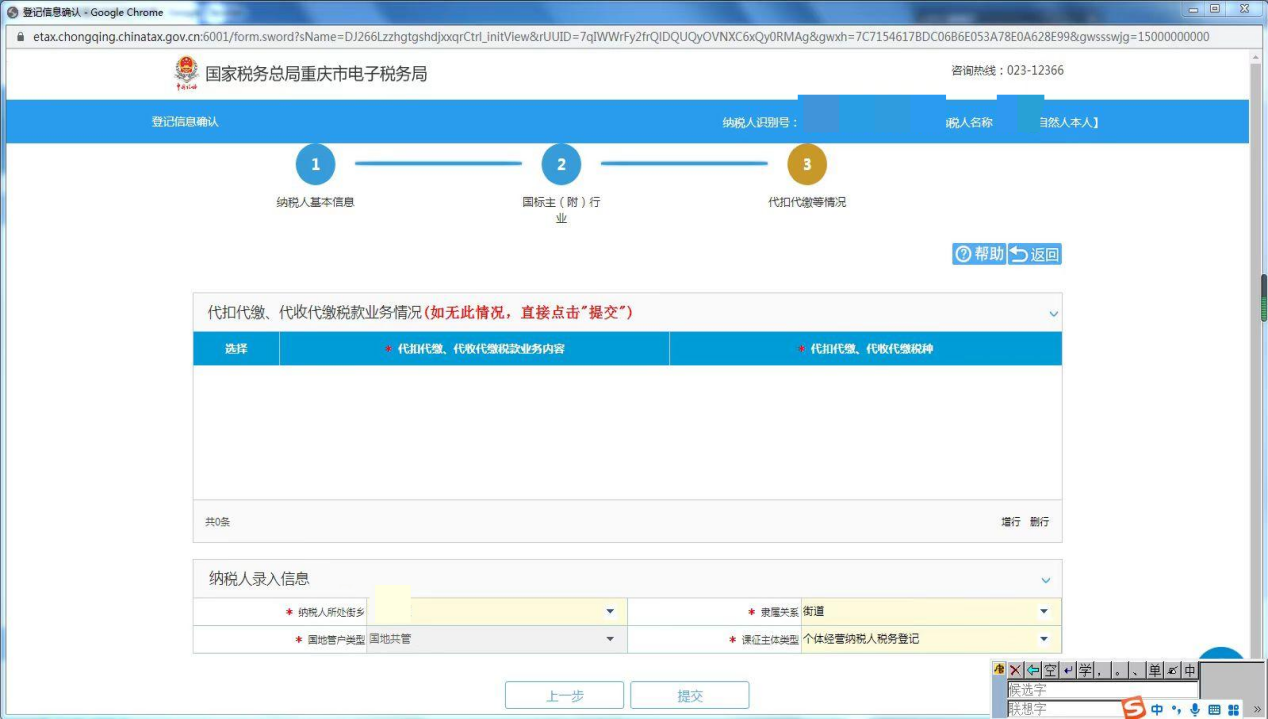
Task: Click the 上一步 previous step button
Action: point(564,696)
